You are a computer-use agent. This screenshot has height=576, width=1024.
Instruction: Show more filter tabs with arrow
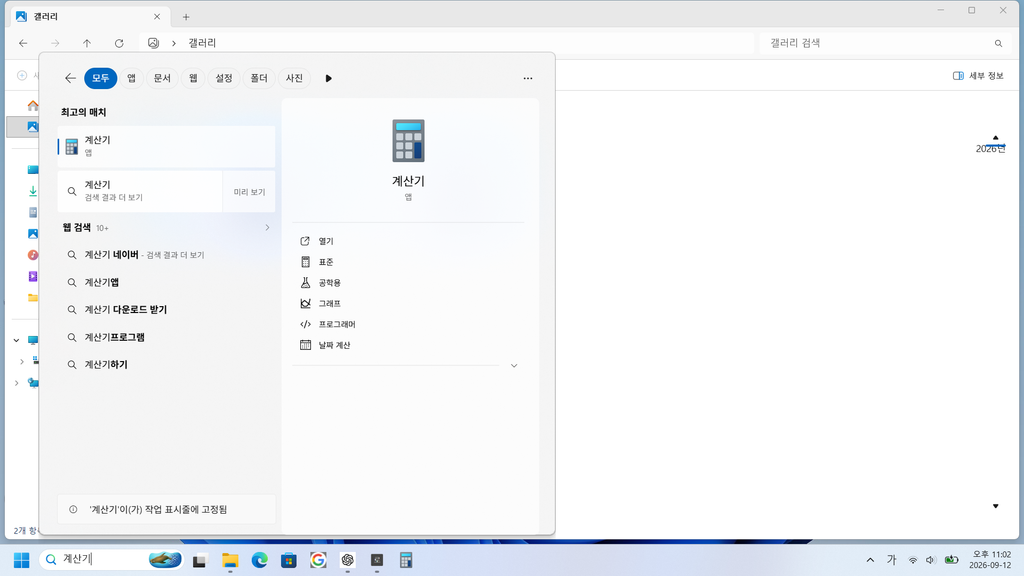click(x=328, y=78)
